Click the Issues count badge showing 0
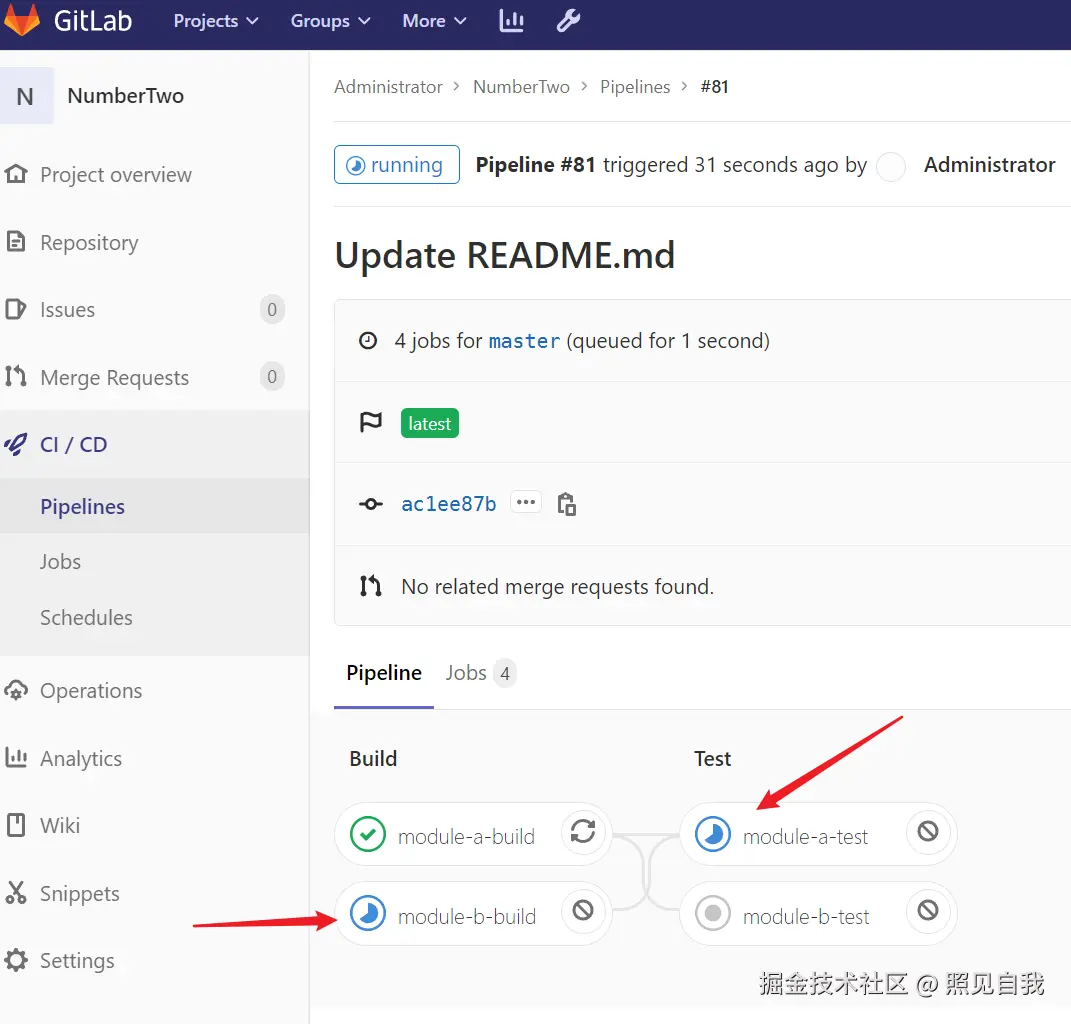 [x=272, y=309]
